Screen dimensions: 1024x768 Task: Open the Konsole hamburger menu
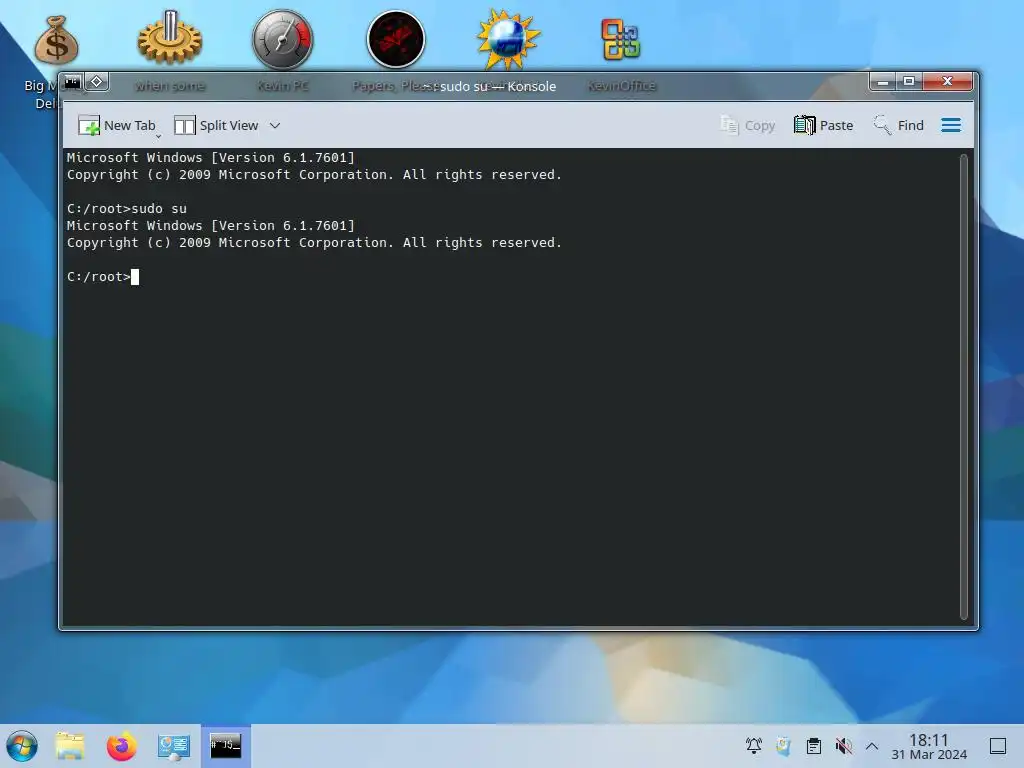click(951, 125)
